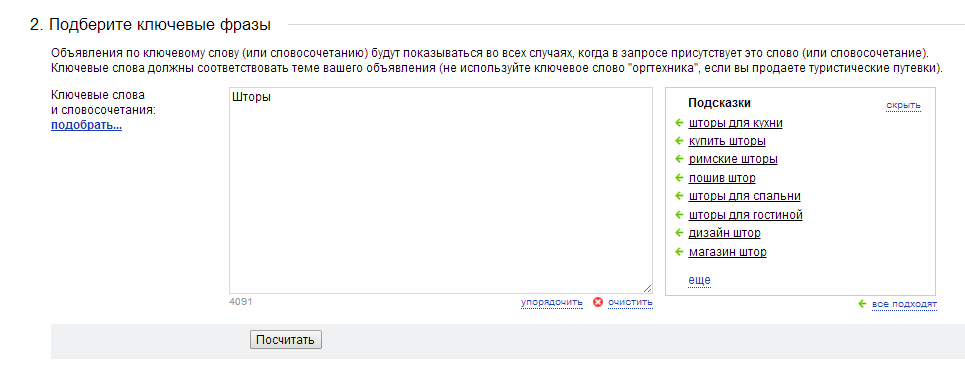Add 'шторы для гостиной' via green arrow
Screen dimensions: 965x372
679,215
